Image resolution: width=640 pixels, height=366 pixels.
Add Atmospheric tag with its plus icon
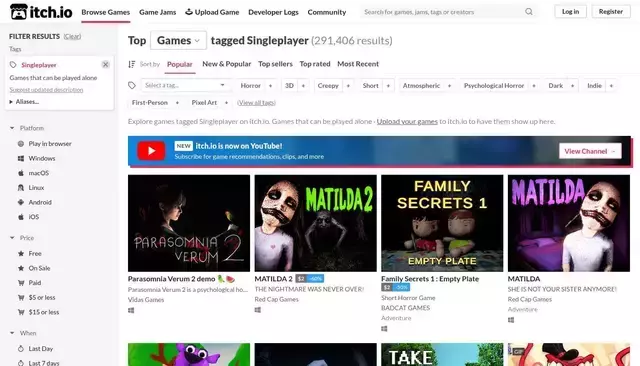click(x=449, y=86)
